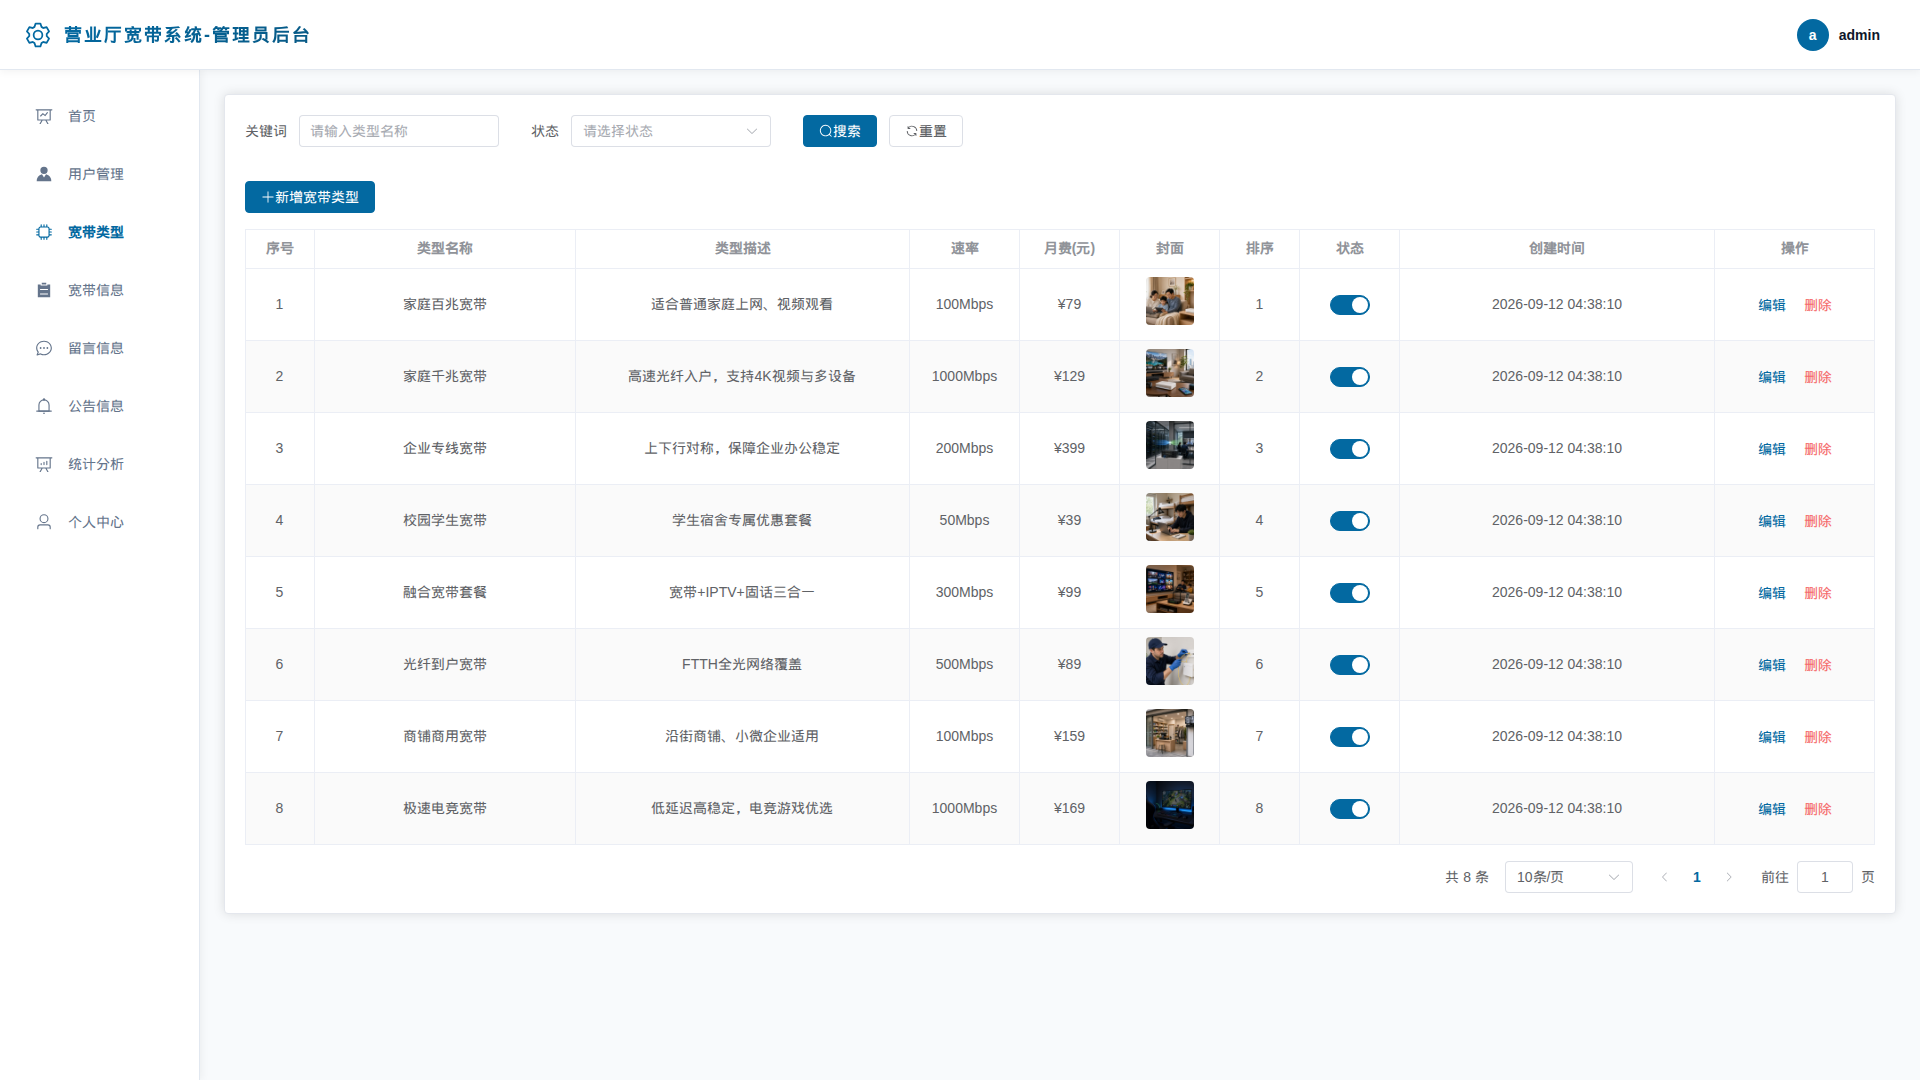Click the 搜索 button
This screenshot has height=1080, width=1920.
point(839,131)
